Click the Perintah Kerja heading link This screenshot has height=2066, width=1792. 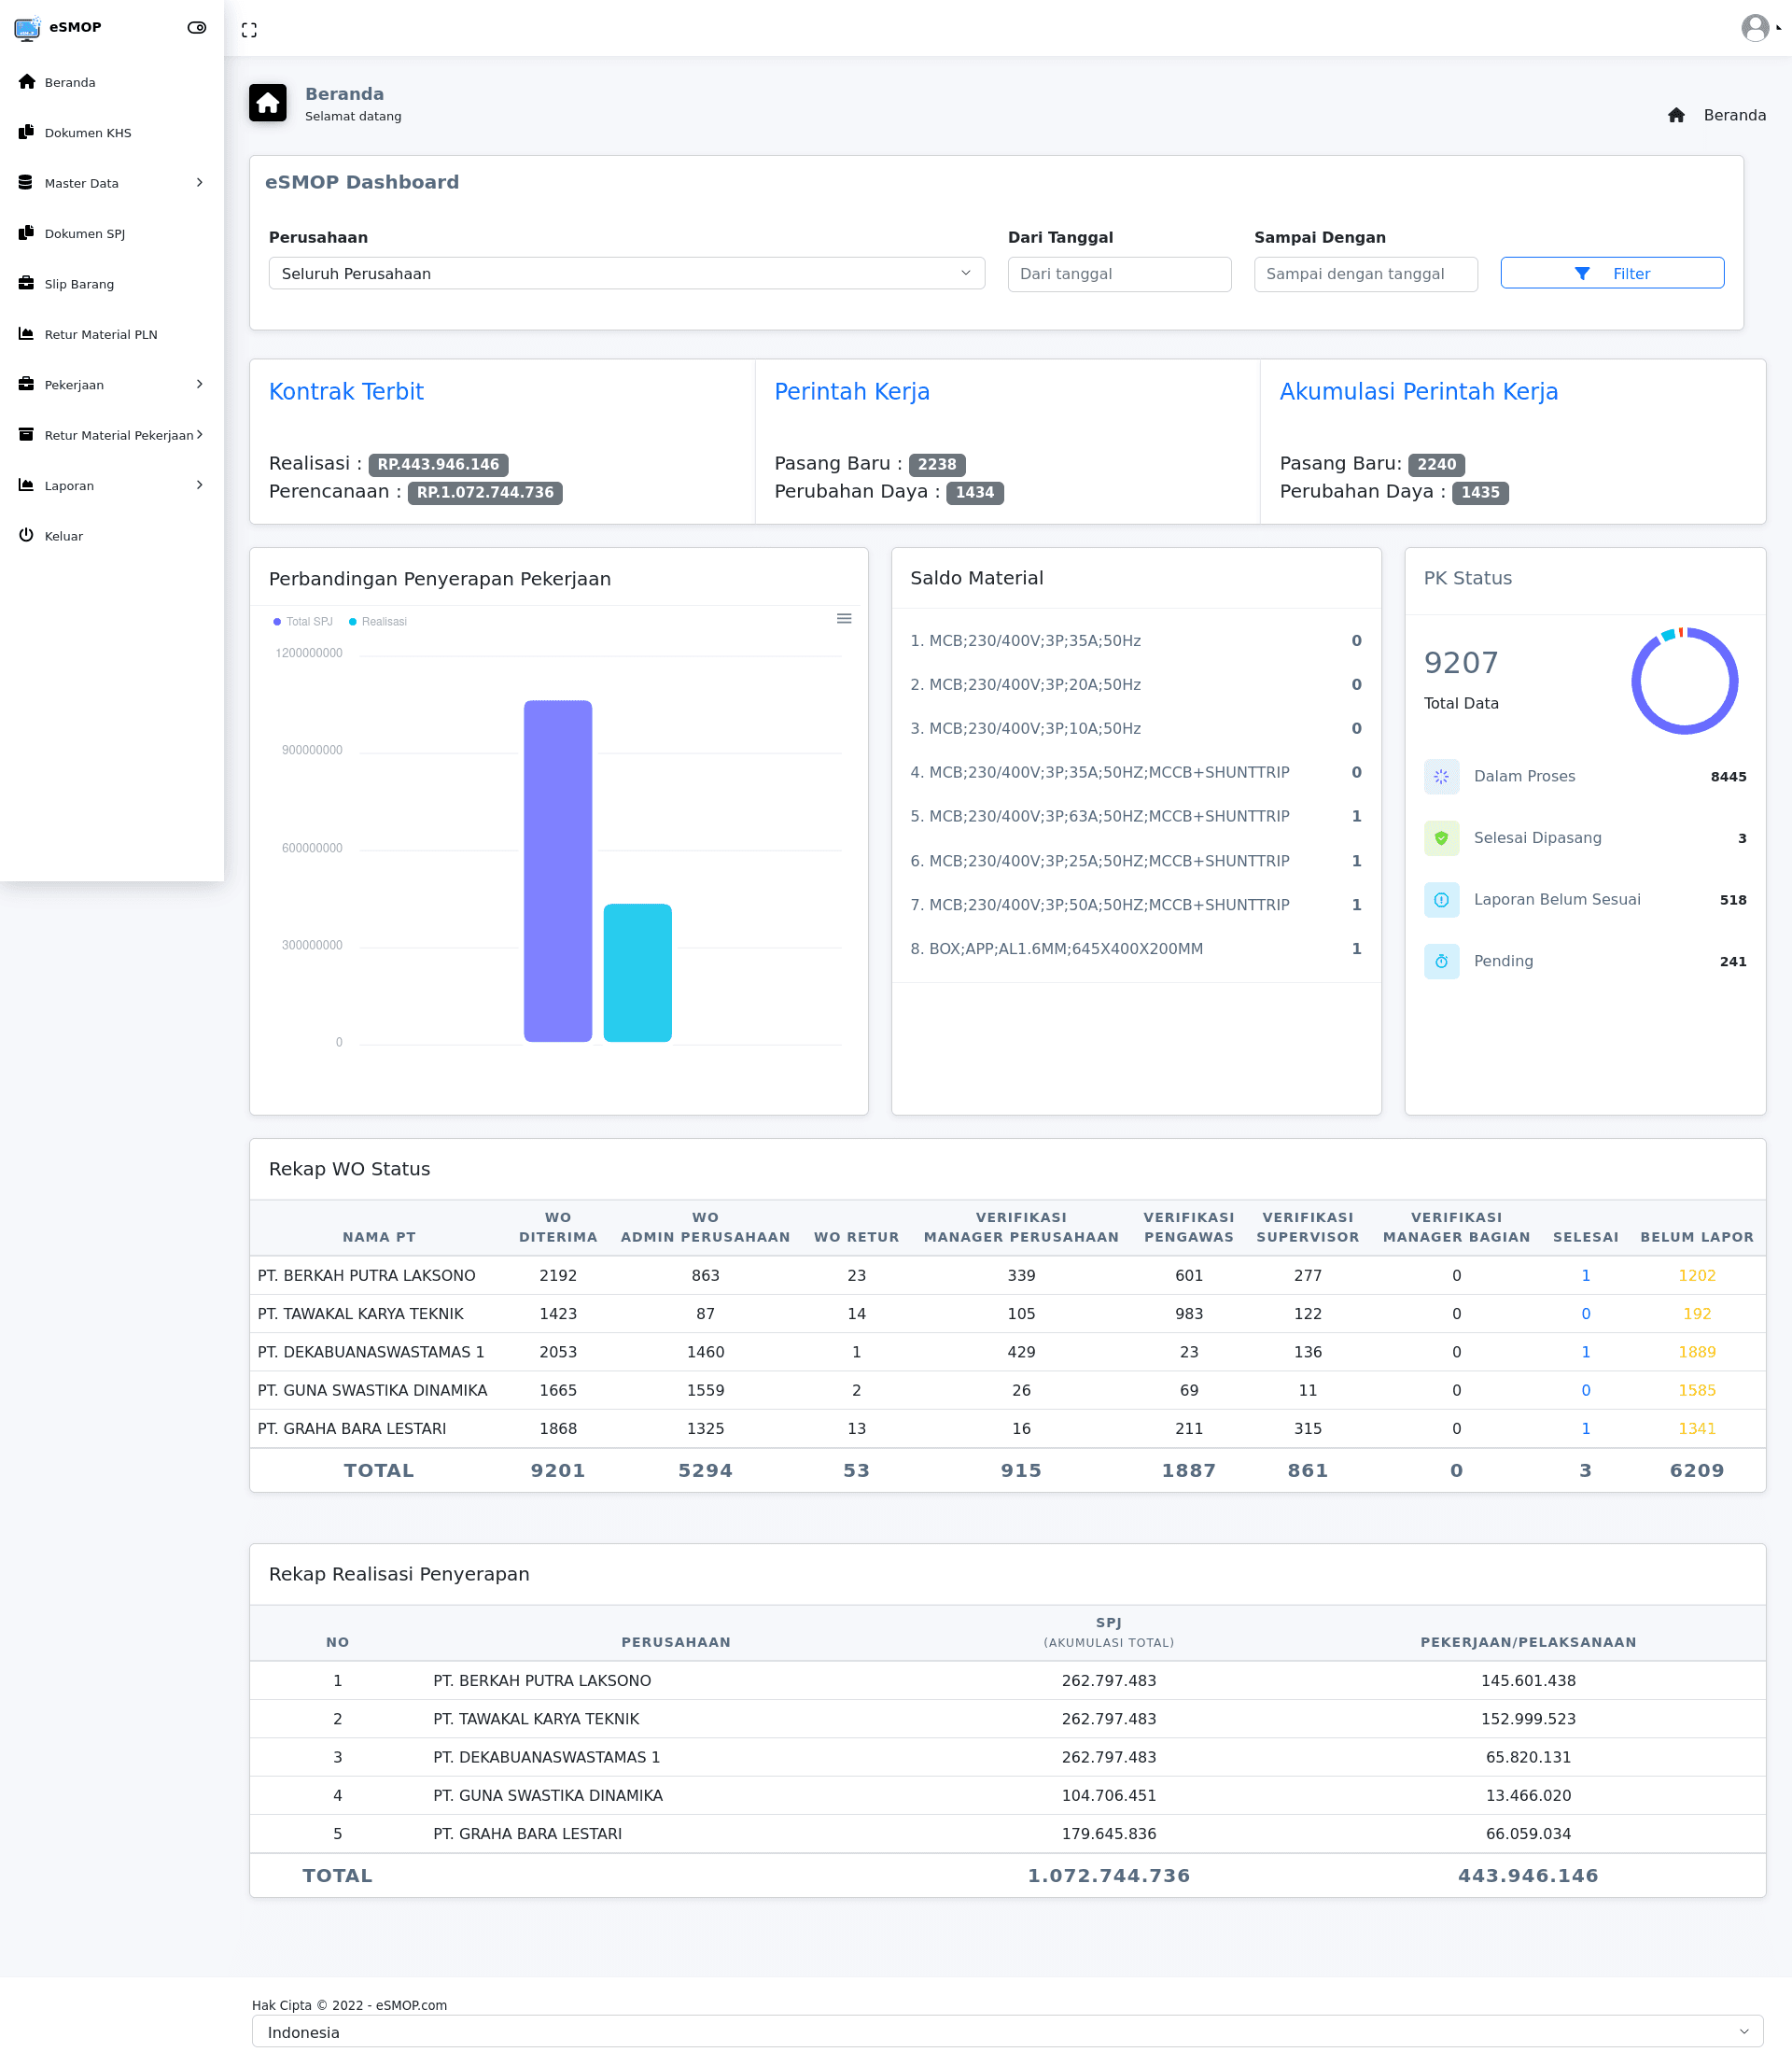click(852, 391)
